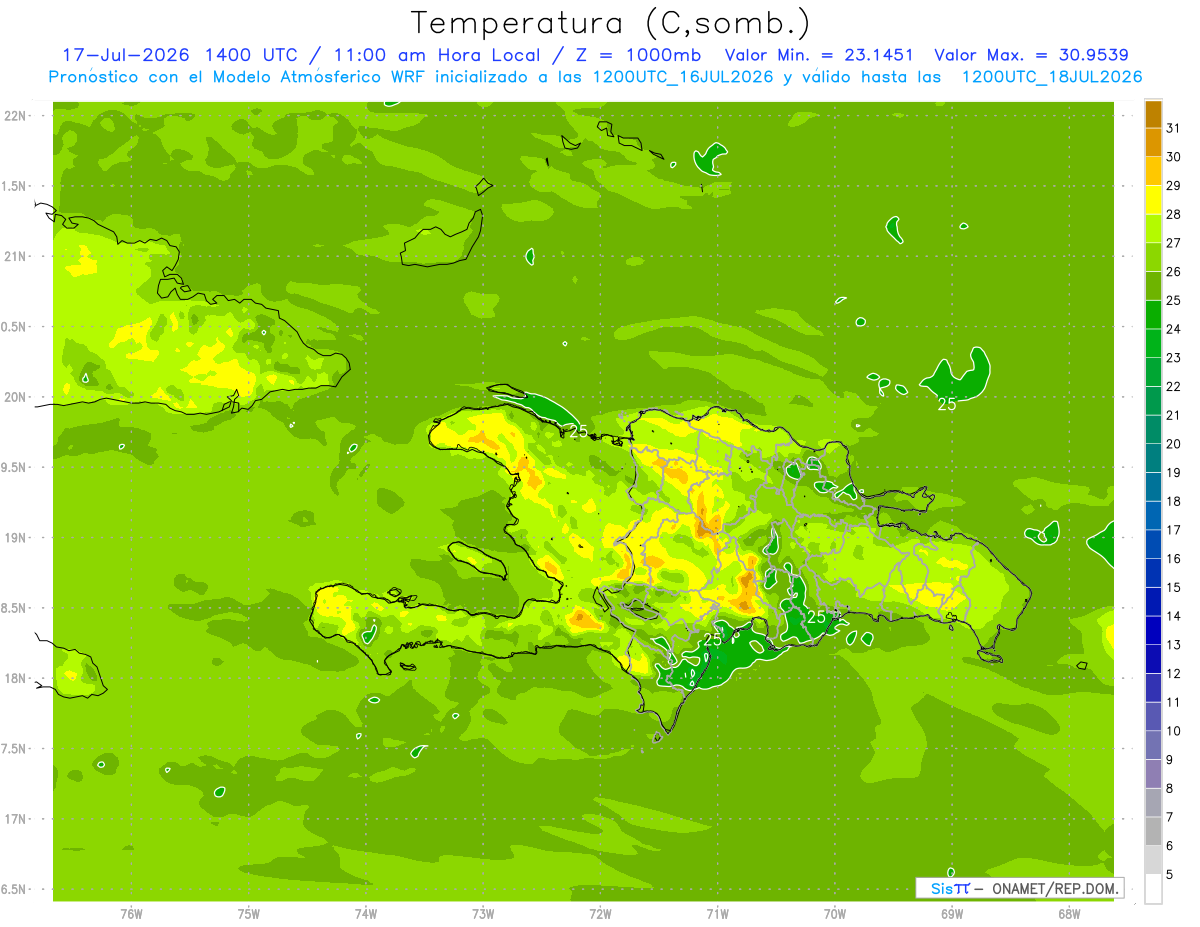The width and height of the screenshot is (1200, 927).
Task: Click the yellow legend swatch between 28 and 29
Action: point(1153,199)
